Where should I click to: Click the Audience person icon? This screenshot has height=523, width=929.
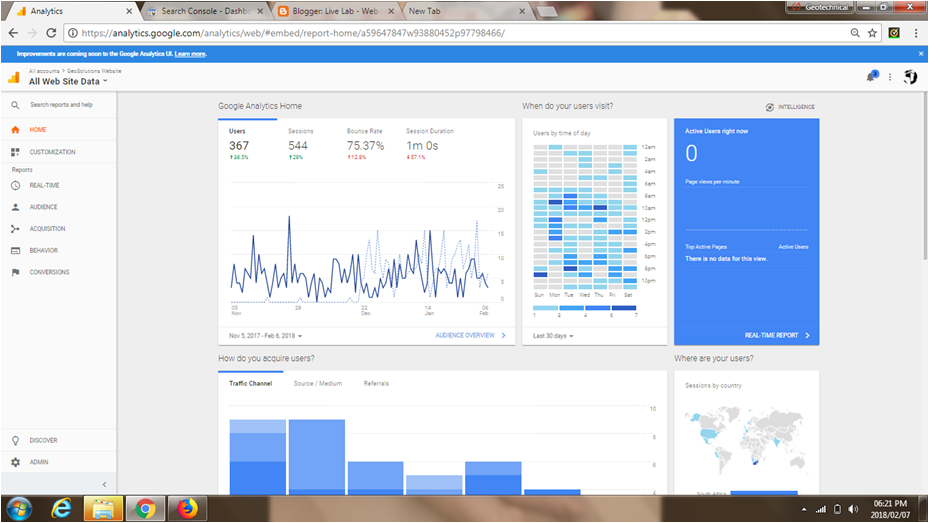15,207
